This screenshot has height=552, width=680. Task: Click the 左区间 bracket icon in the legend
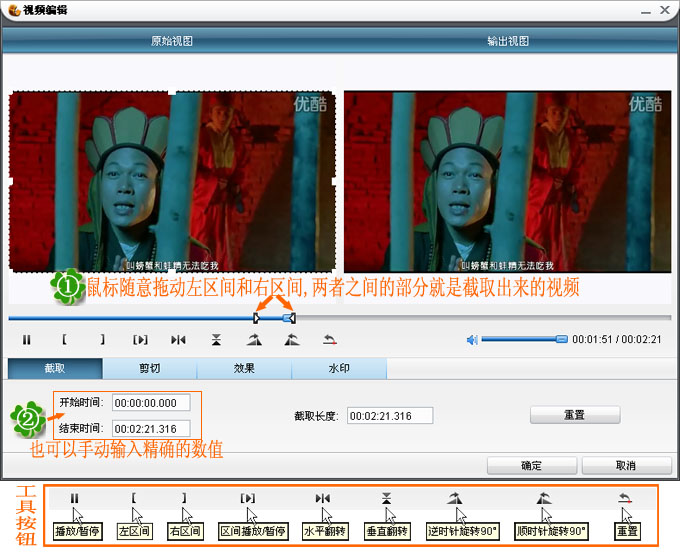(134, 498)
